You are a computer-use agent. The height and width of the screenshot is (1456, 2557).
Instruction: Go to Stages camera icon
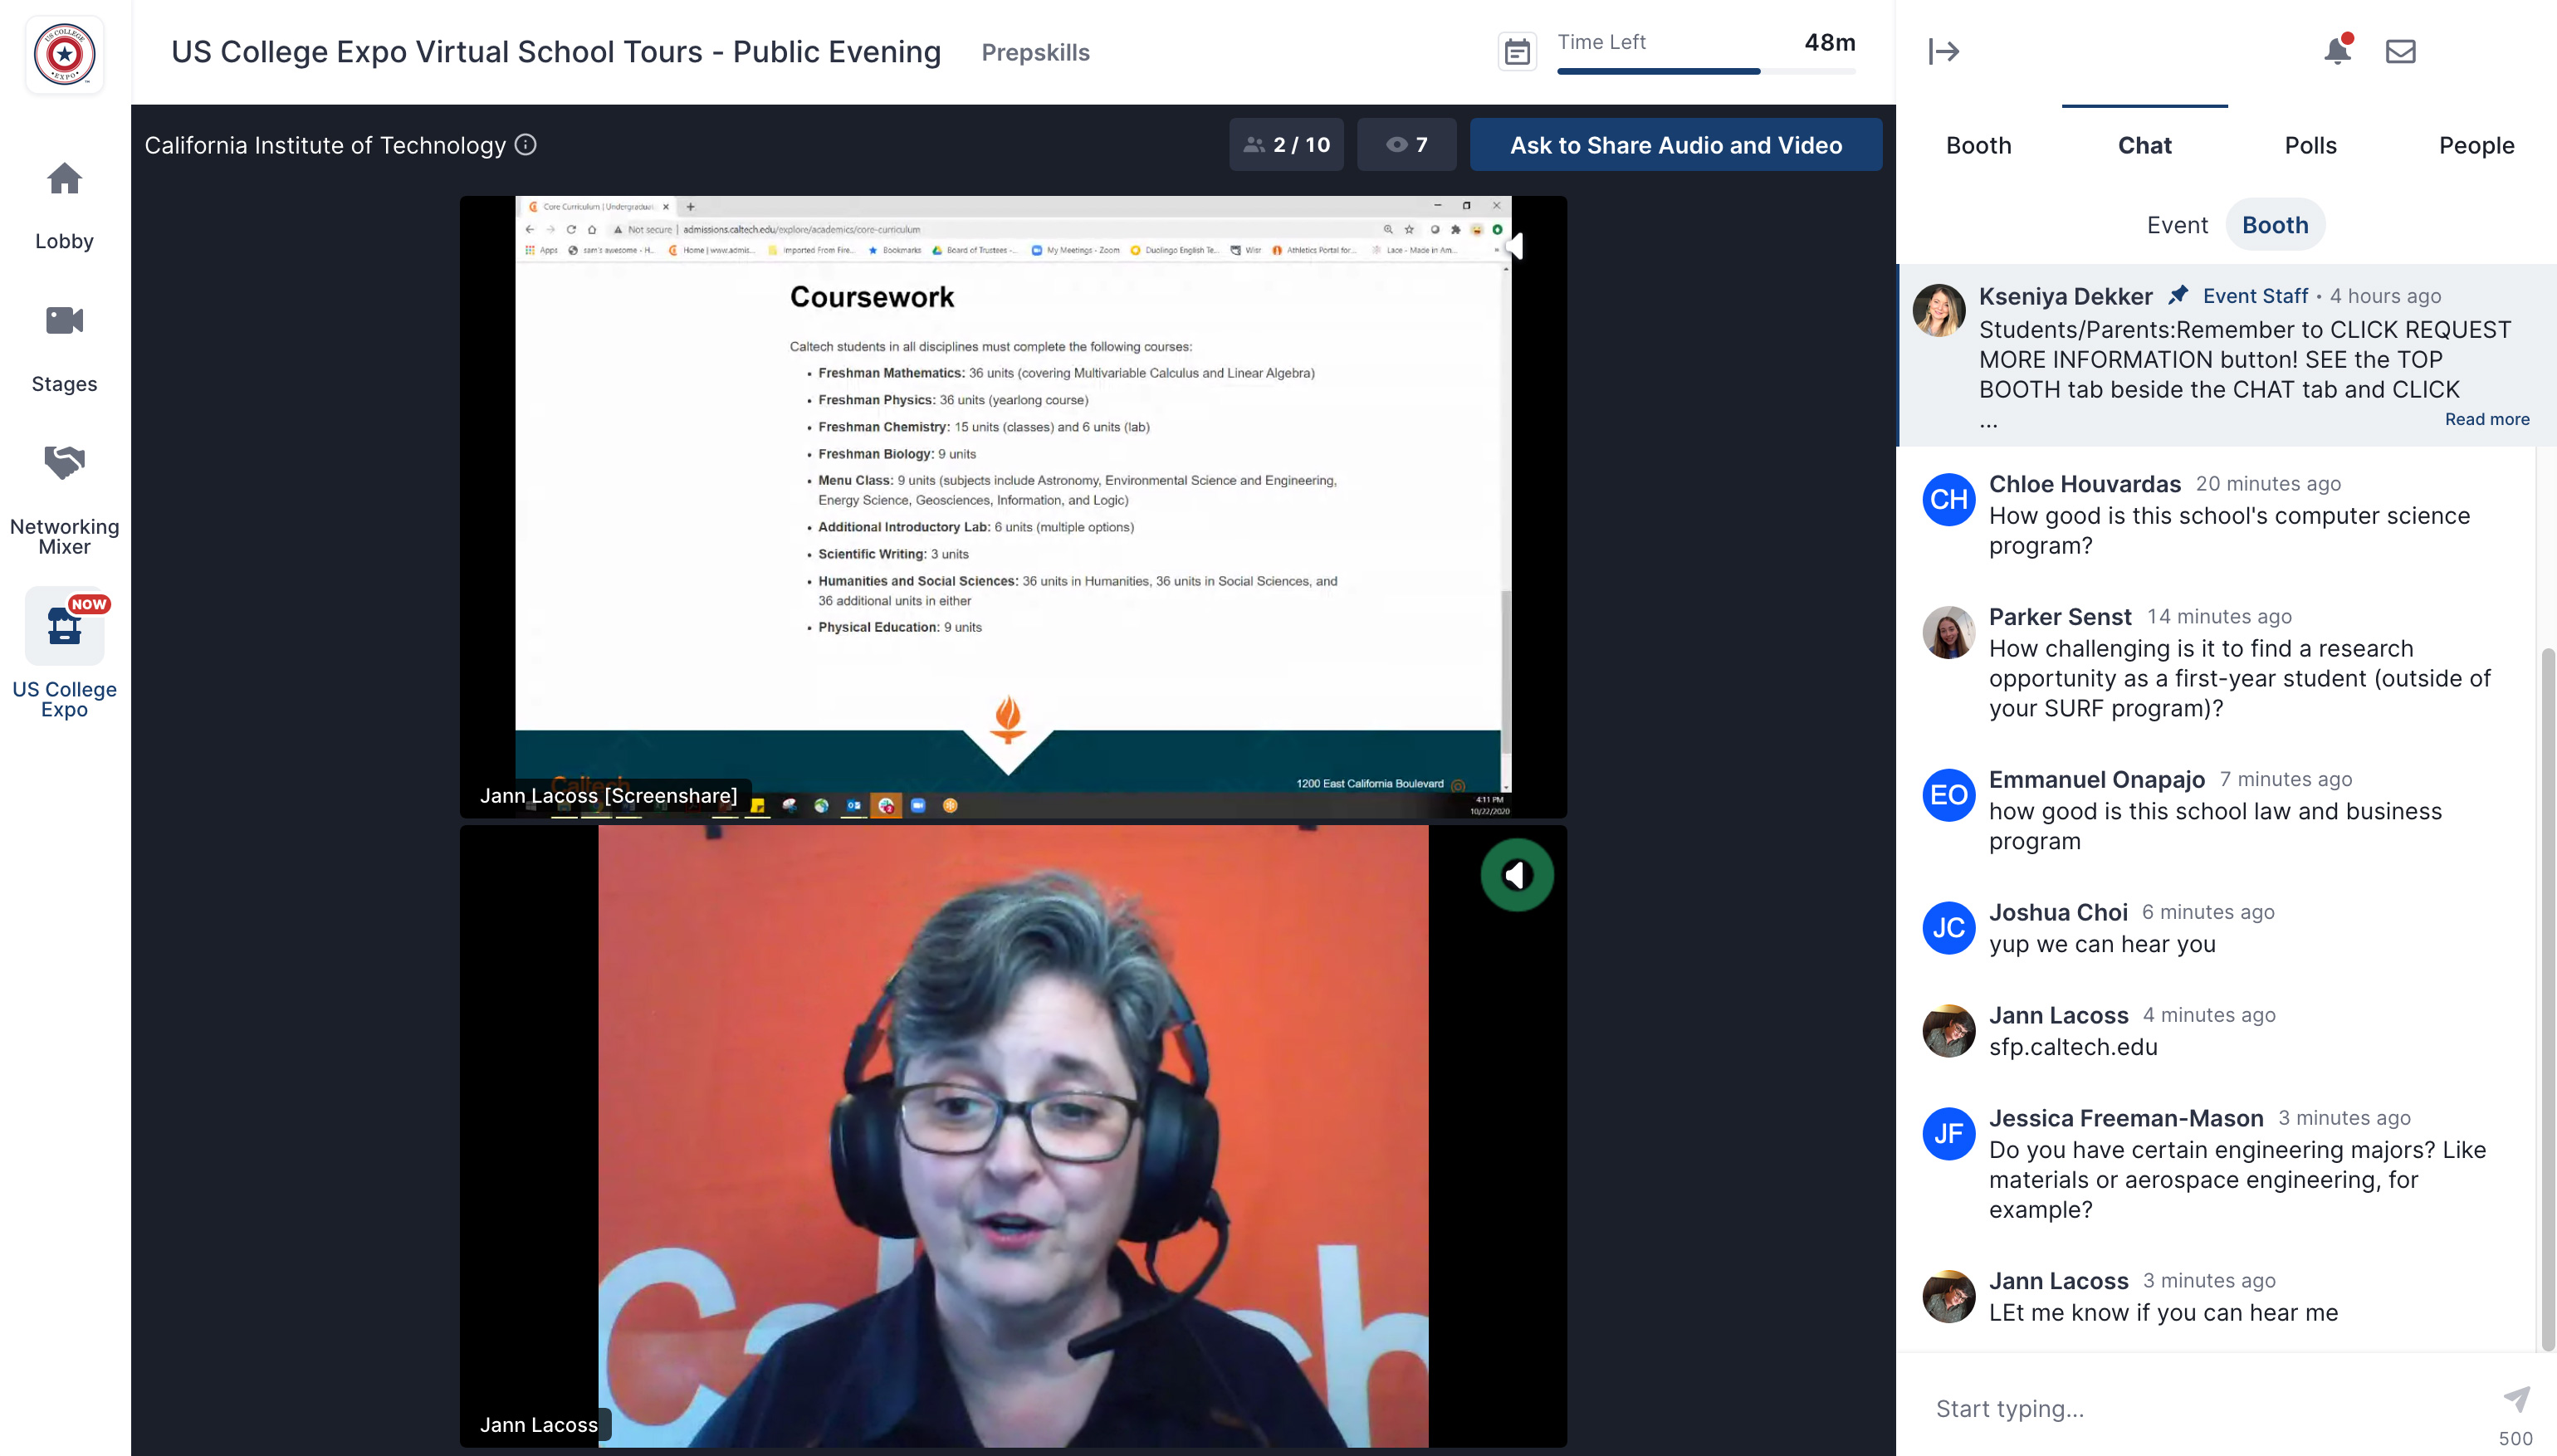[x=64, y=320]
